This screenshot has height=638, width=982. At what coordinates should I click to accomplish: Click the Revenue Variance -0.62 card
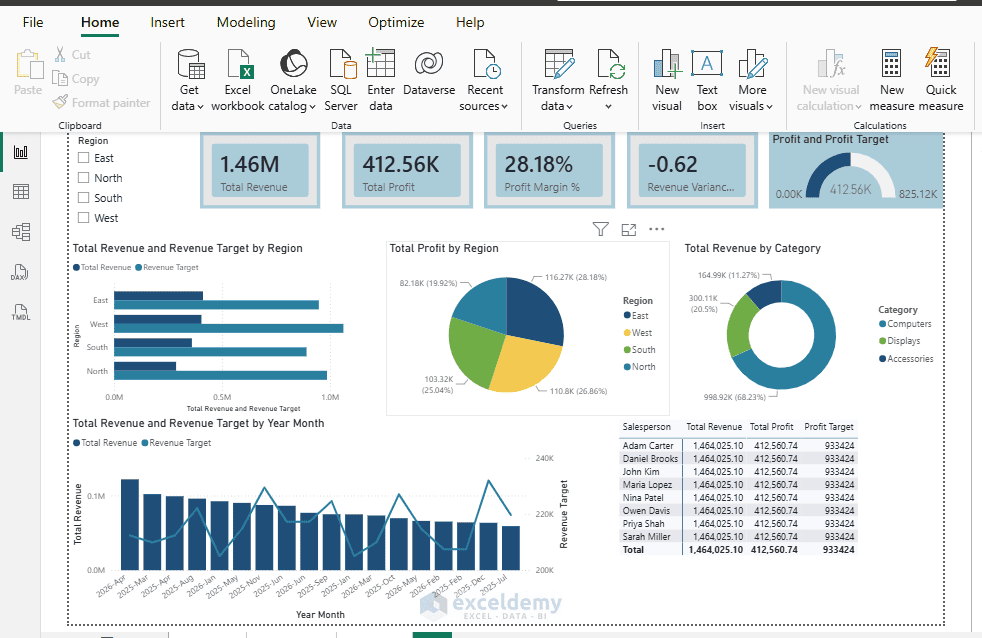point(692,170)
